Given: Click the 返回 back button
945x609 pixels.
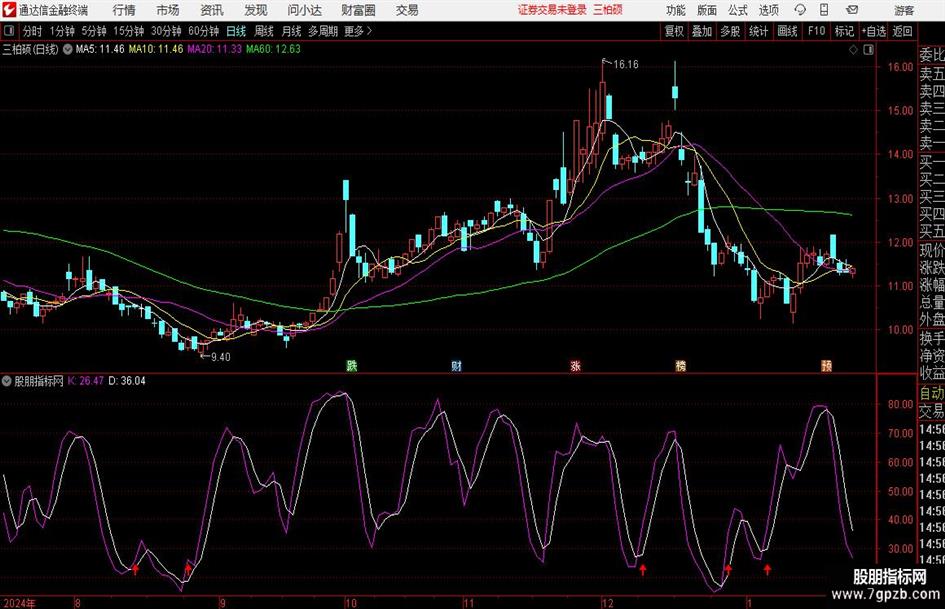Looking at the screenshot, I should pyautogui.click(x=902, y=31).
